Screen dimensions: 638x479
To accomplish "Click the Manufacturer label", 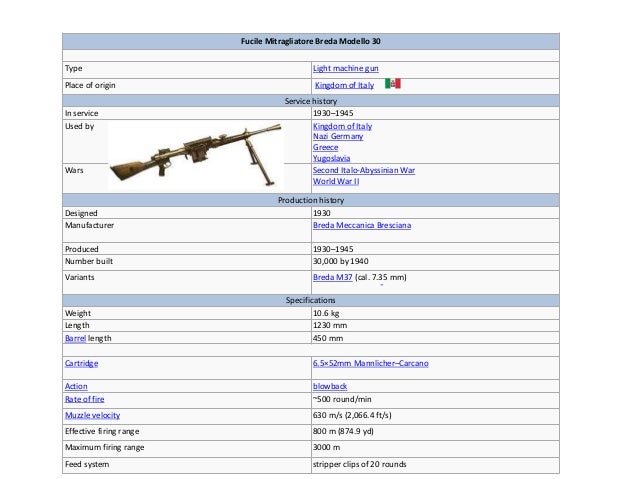I will click(x=89, y=225).
